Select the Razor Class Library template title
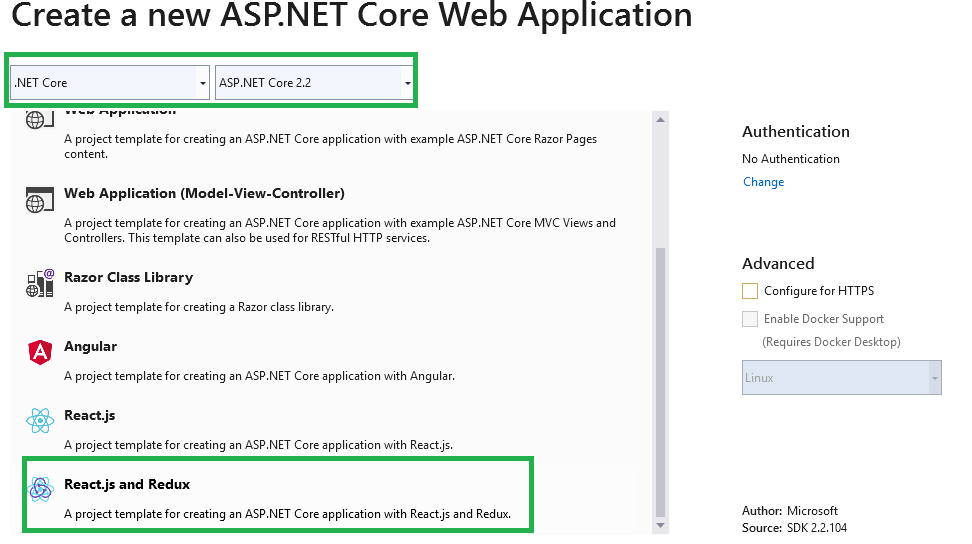The width and height of the screenshot is (972, 544). pyautogui.click(x=128, y=277)
